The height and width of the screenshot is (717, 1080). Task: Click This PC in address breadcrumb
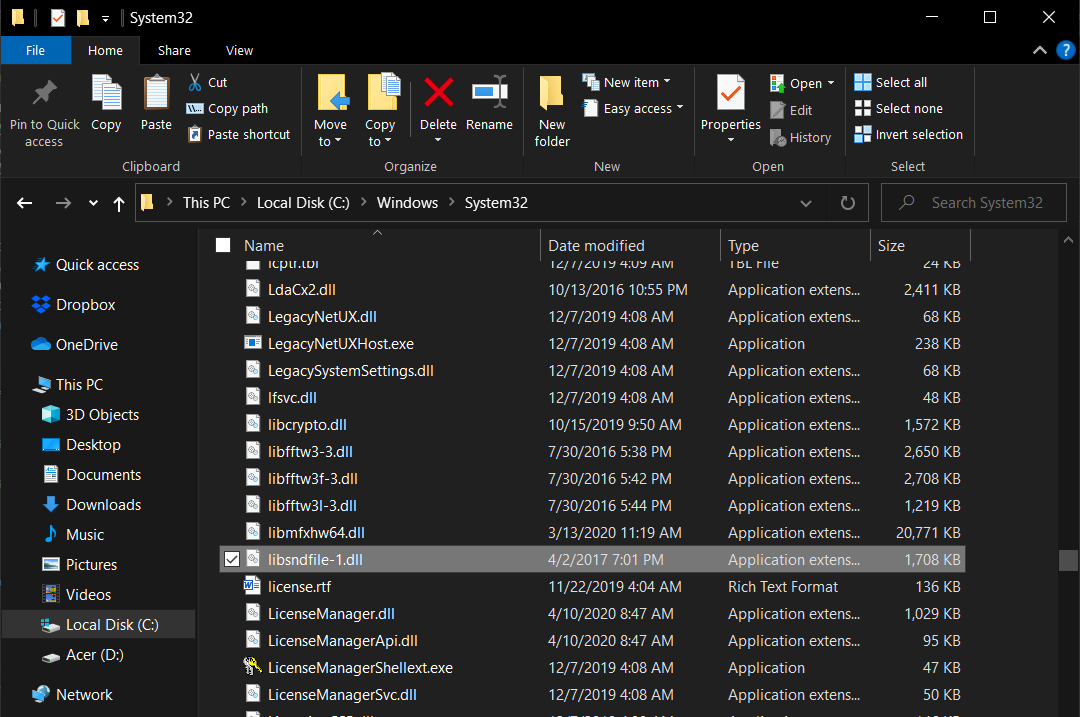point(206,202)
